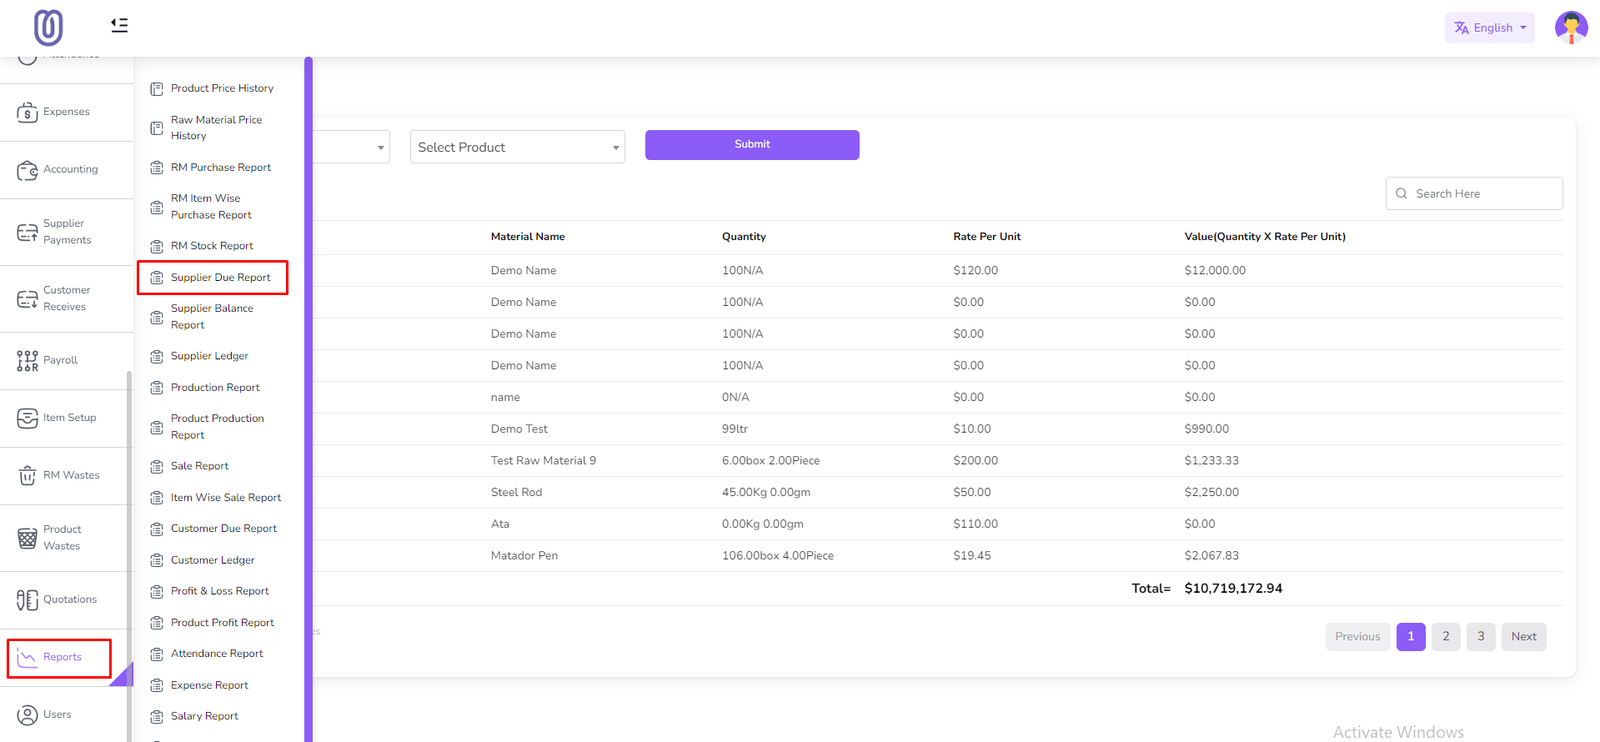This screenshot has width=1600, height=742.
Task: Click the Payroll icon in sidebar
Action: tap(27, 361)
